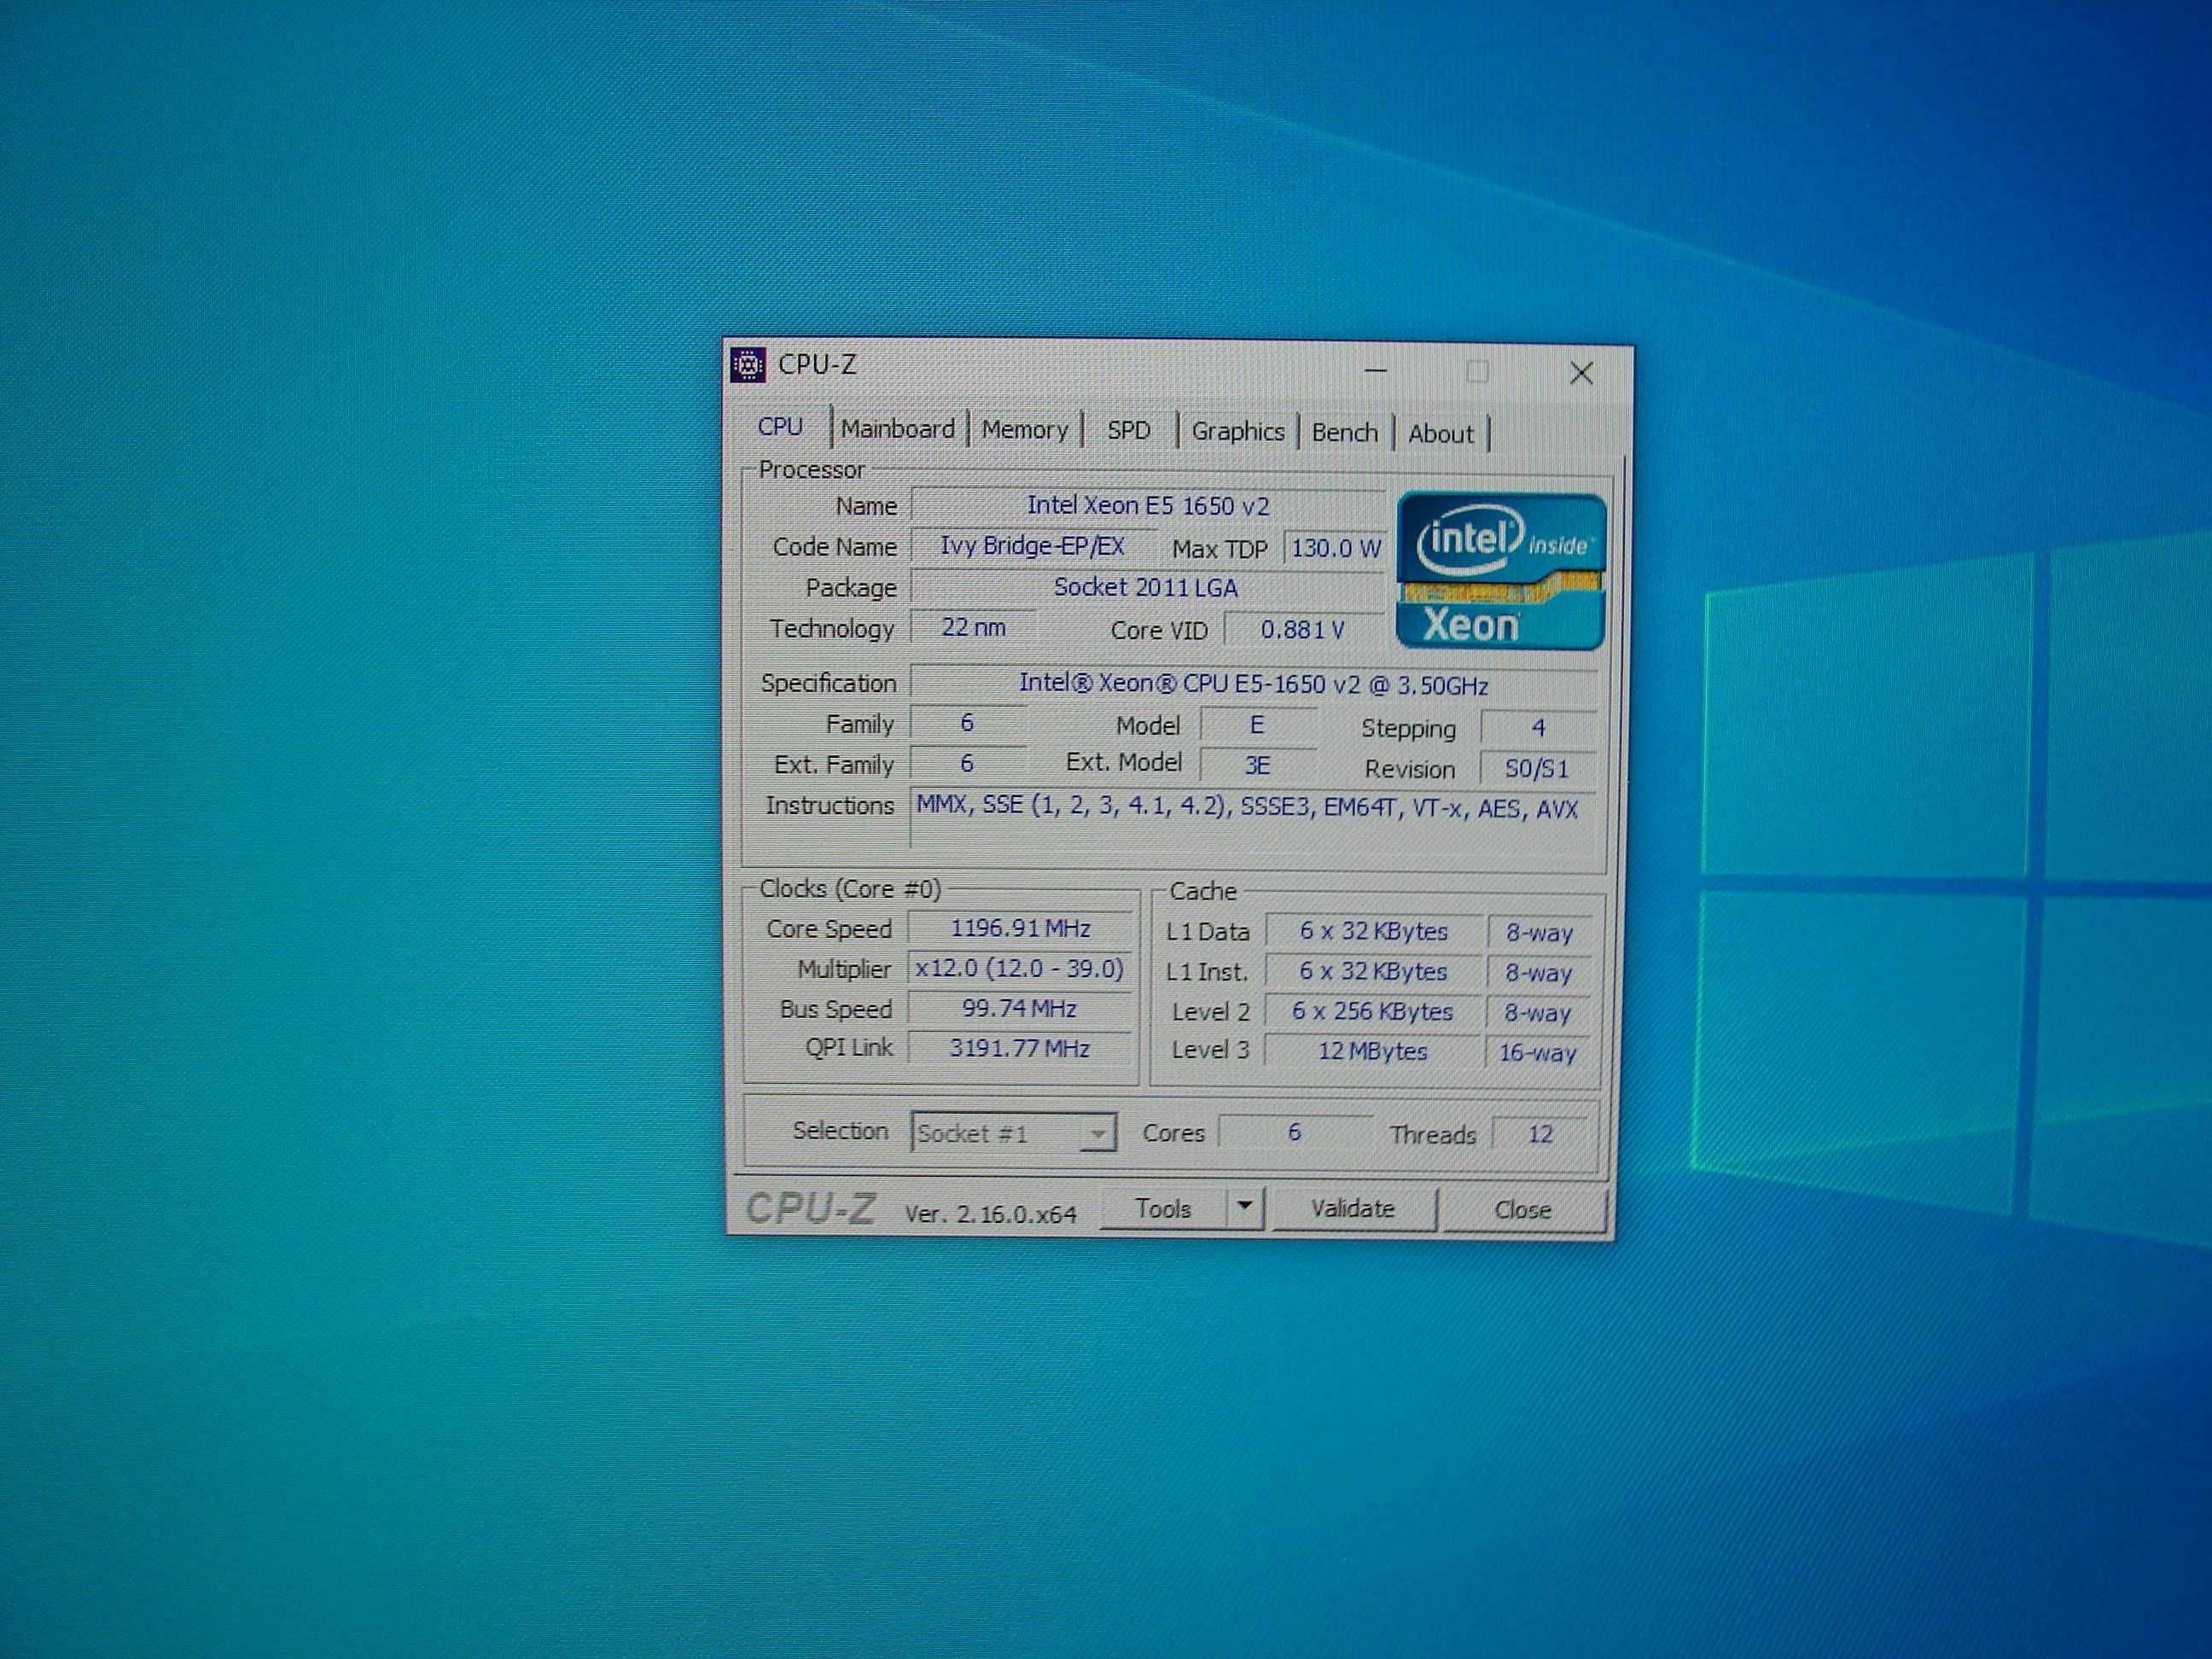Click the Technology value 22 nm

(x=973, y=628)
